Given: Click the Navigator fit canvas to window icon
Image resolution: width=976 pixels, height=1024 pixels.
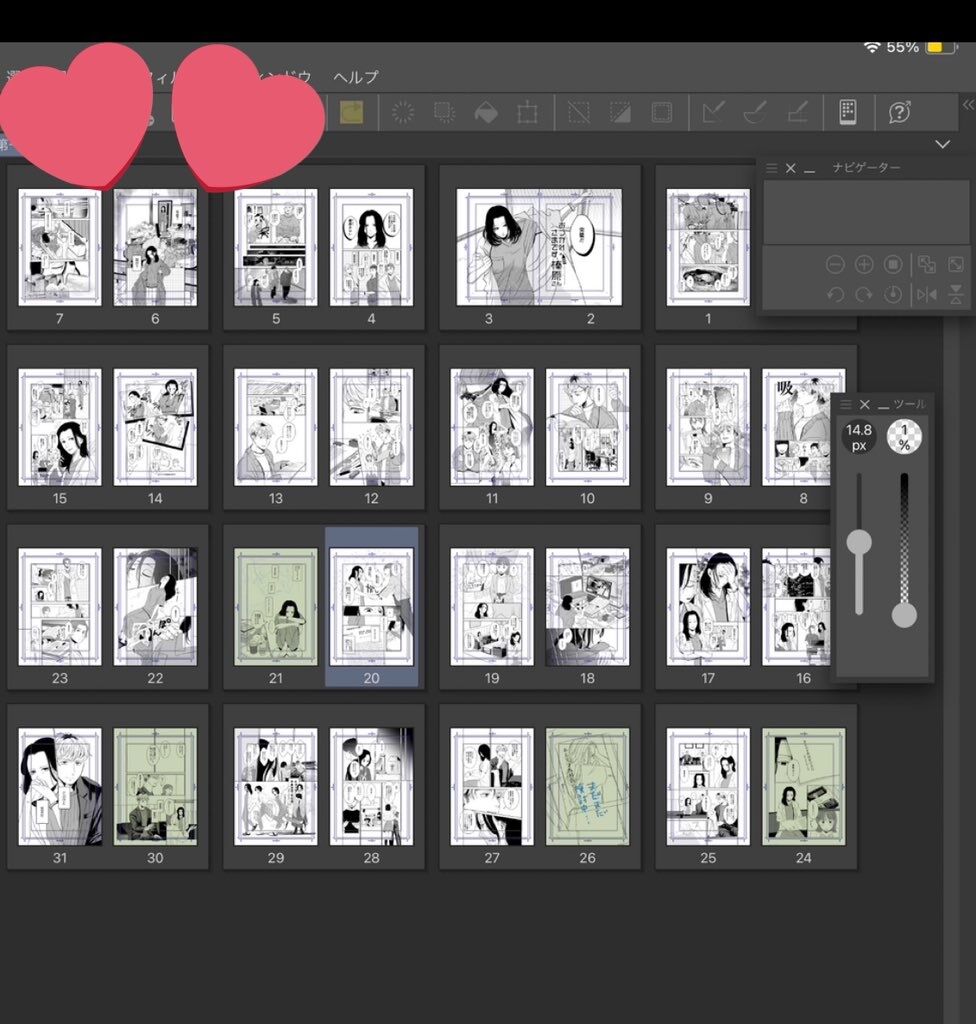Looking at the screenshot, I should coord(956,264).
